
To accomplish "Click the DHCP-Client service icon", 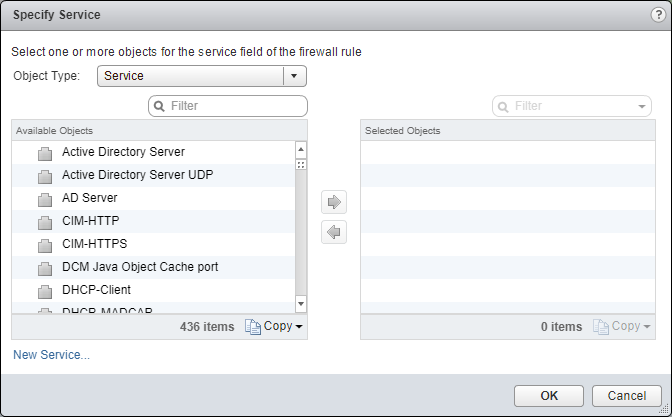I will [44, 291].
